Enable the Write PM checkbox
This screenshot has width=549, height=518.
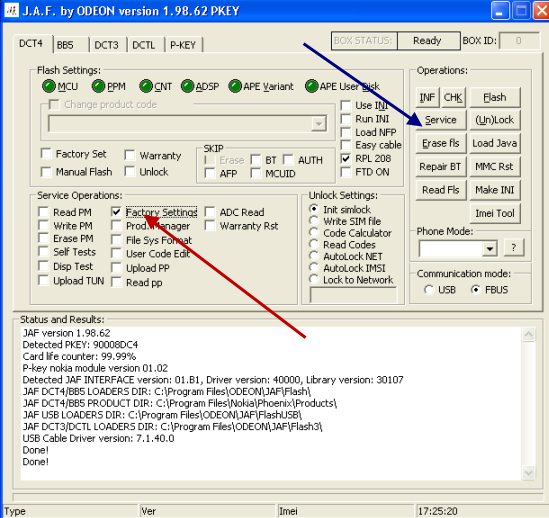point(43,226)
